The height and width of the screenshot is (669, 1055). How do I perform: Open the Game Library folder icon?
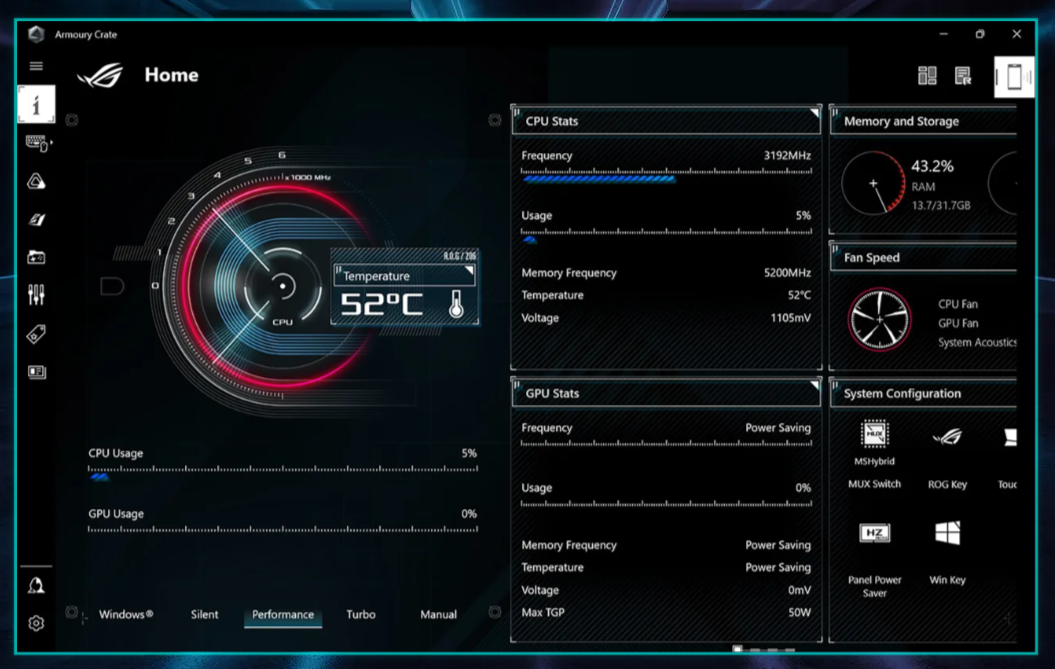click(x=36, y=257)
